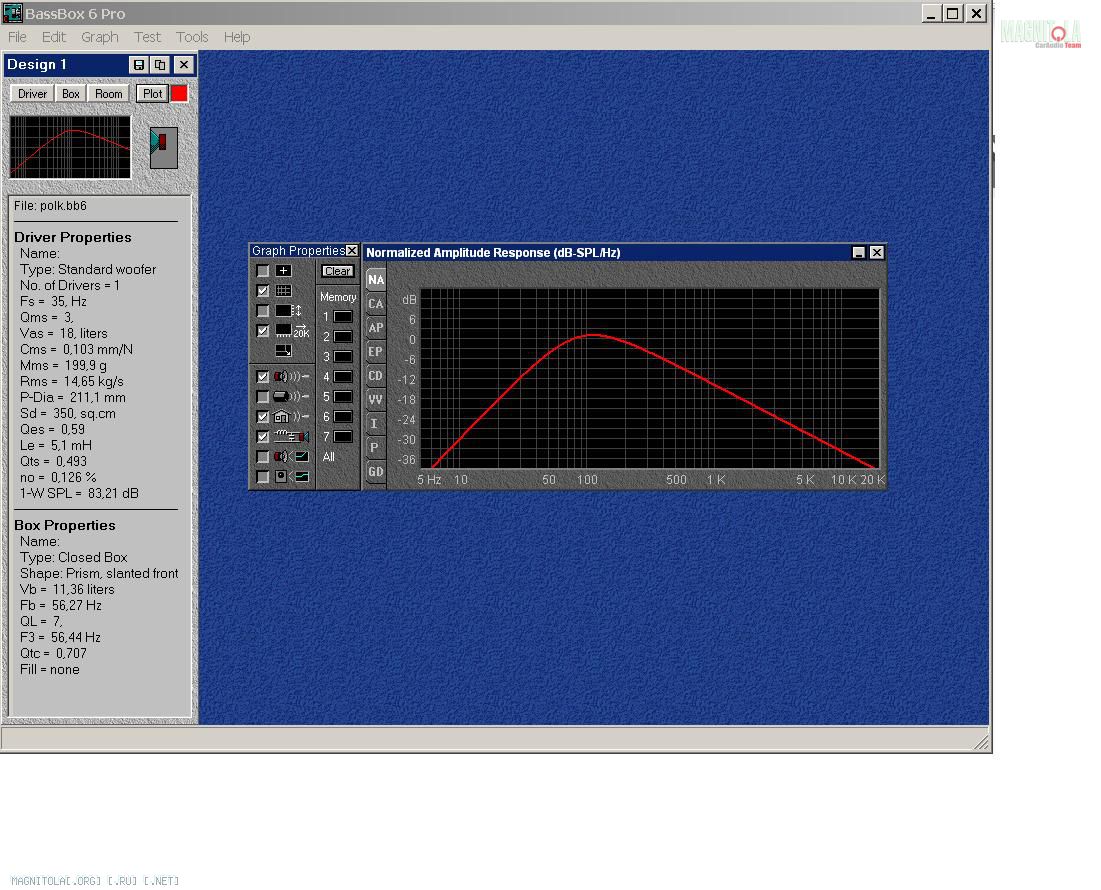This screenshot has width=1101, height=890.
Task: Minimize the Normalized Amplitude Response window
Action: click(858, 253)
